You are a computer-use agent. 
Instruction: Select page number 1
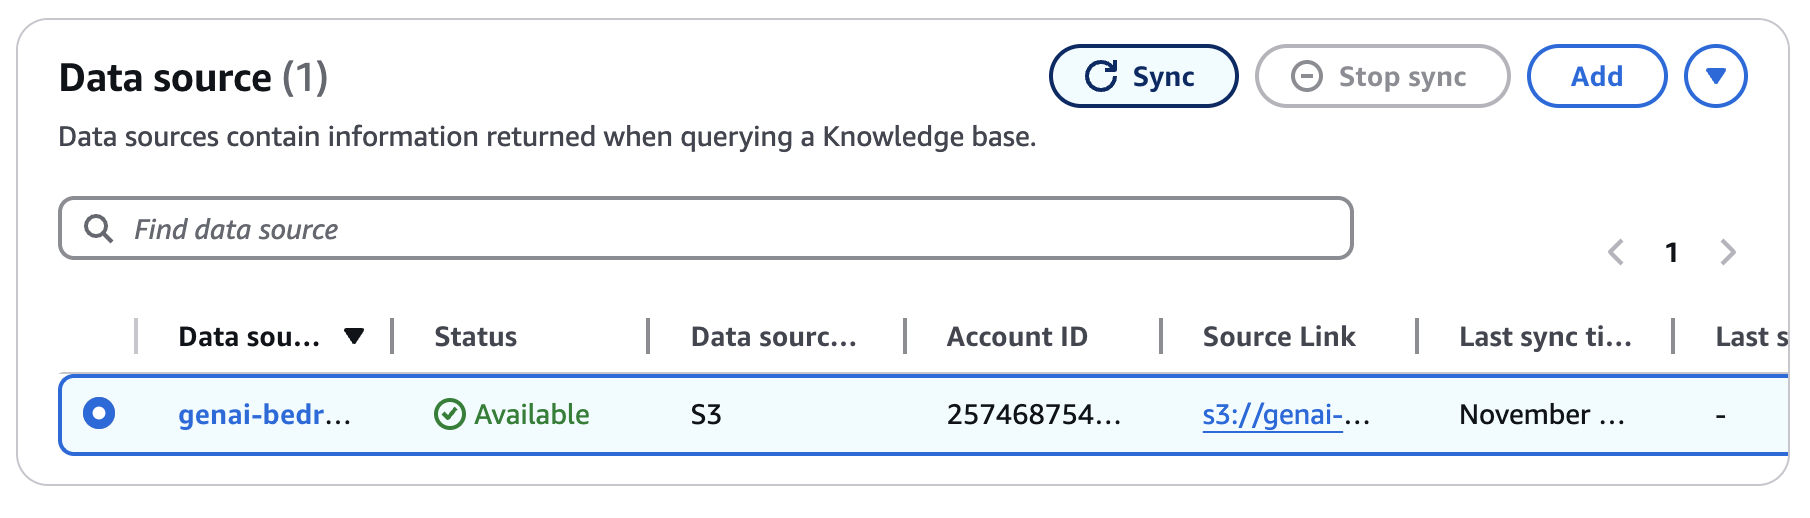[x=1671, y=252]
